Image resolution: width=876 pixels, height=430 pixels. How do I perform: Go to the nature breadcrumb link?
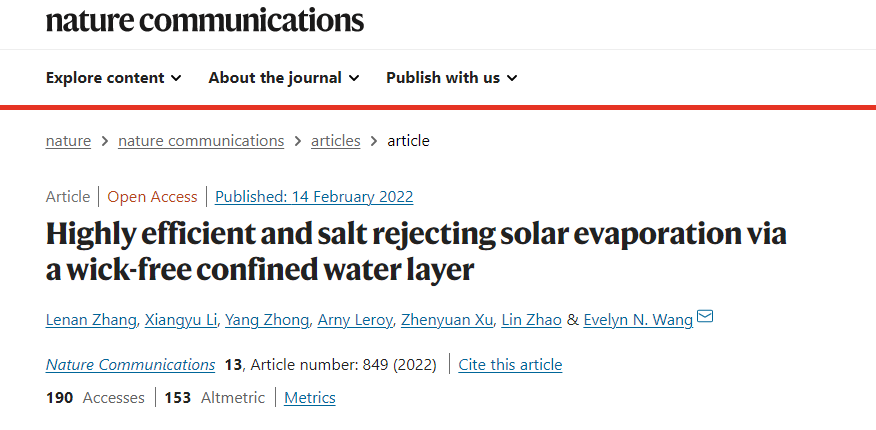coord(68,141)
